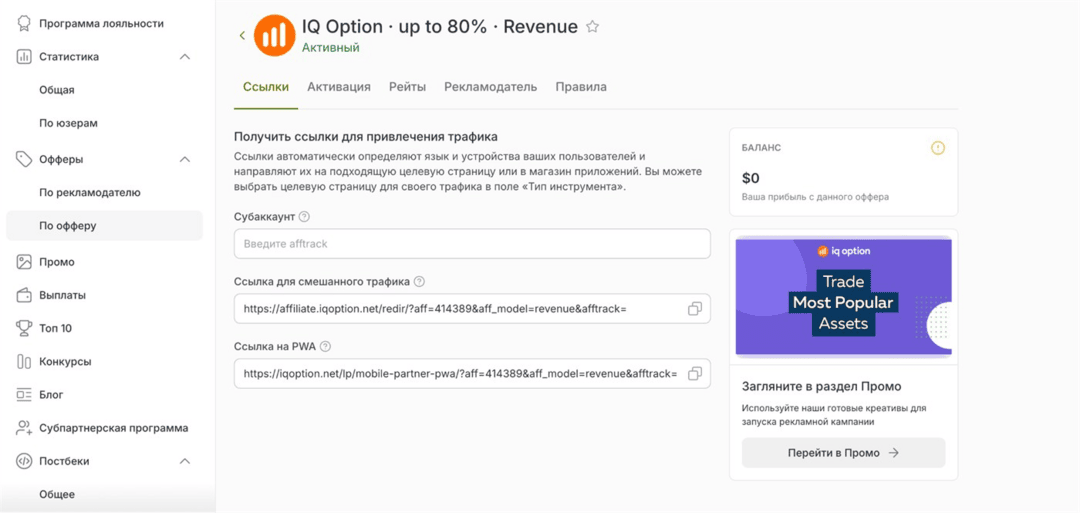Open the Ссылки tab
The height and width of the screenshot is (513, 1080).
(266, 87)
